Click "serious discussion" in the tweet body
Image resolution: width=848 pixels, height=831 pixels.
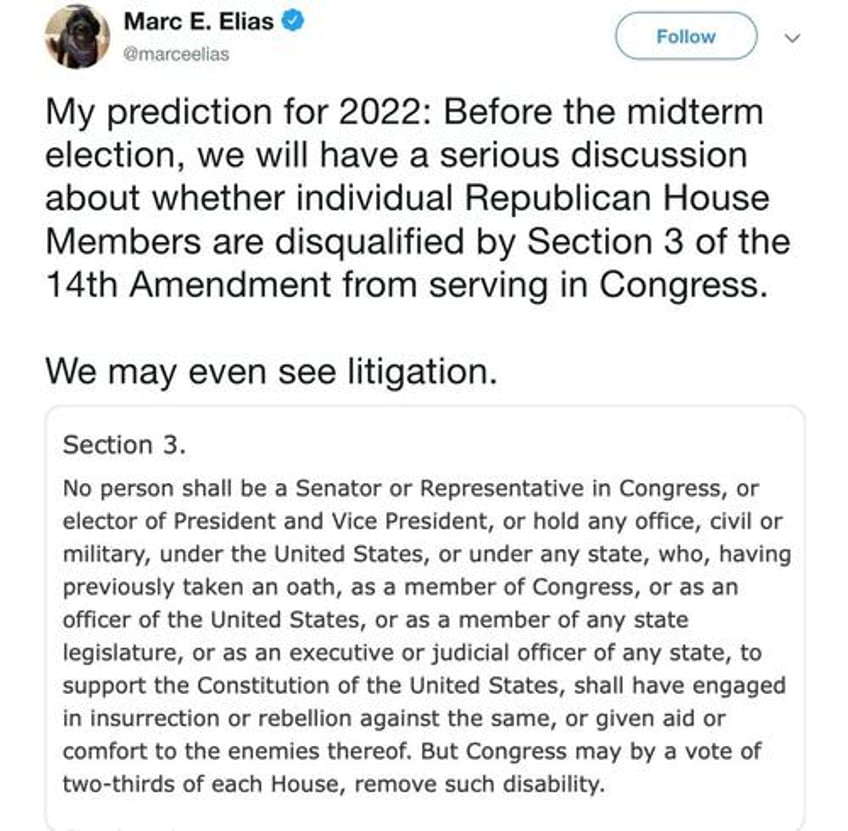[594, 155]
